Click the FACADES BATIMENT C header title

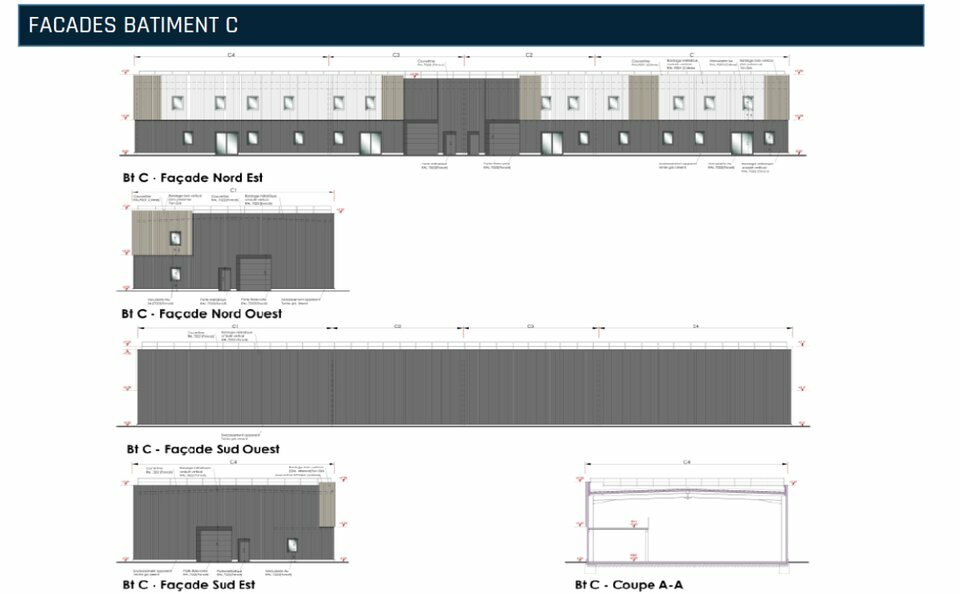[x=133, y=26]
